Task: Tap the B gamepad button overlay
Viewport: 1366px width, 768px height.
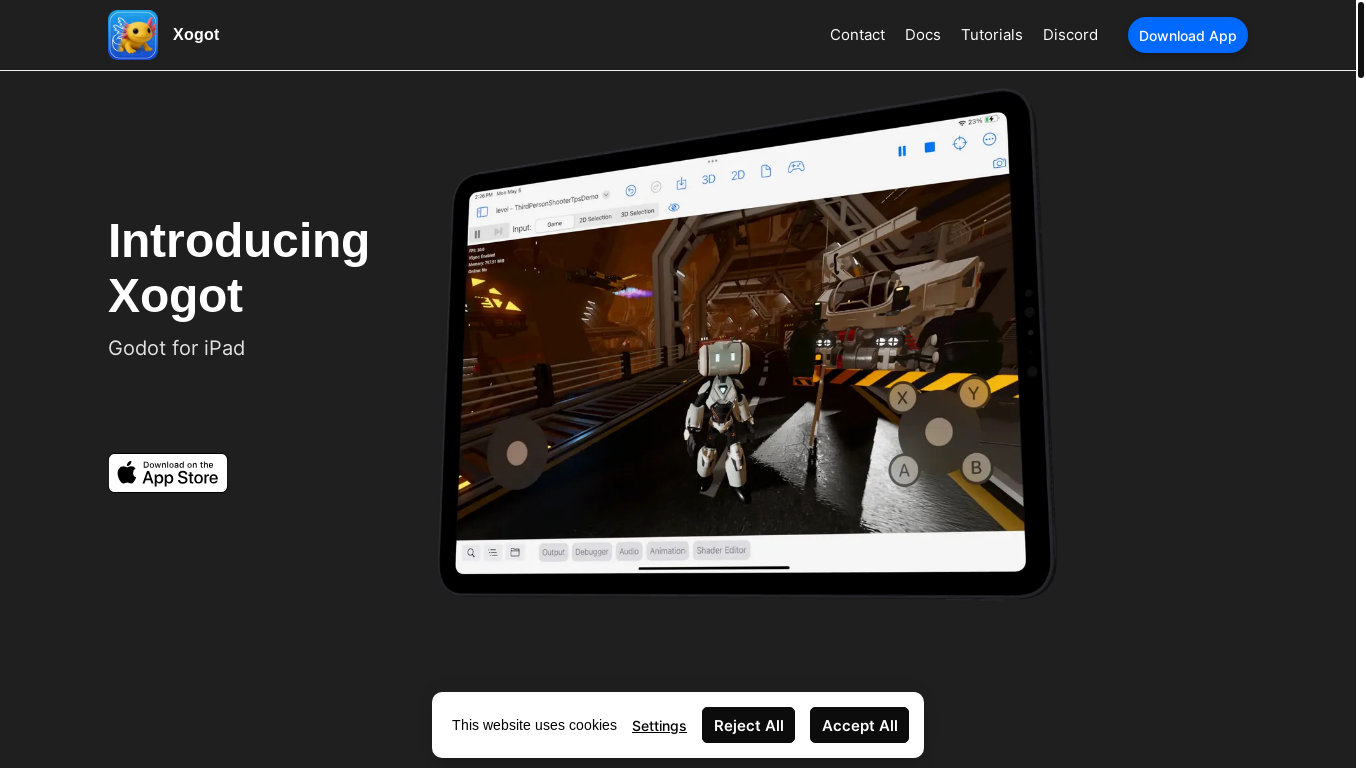Action: [x=976, y=466]
